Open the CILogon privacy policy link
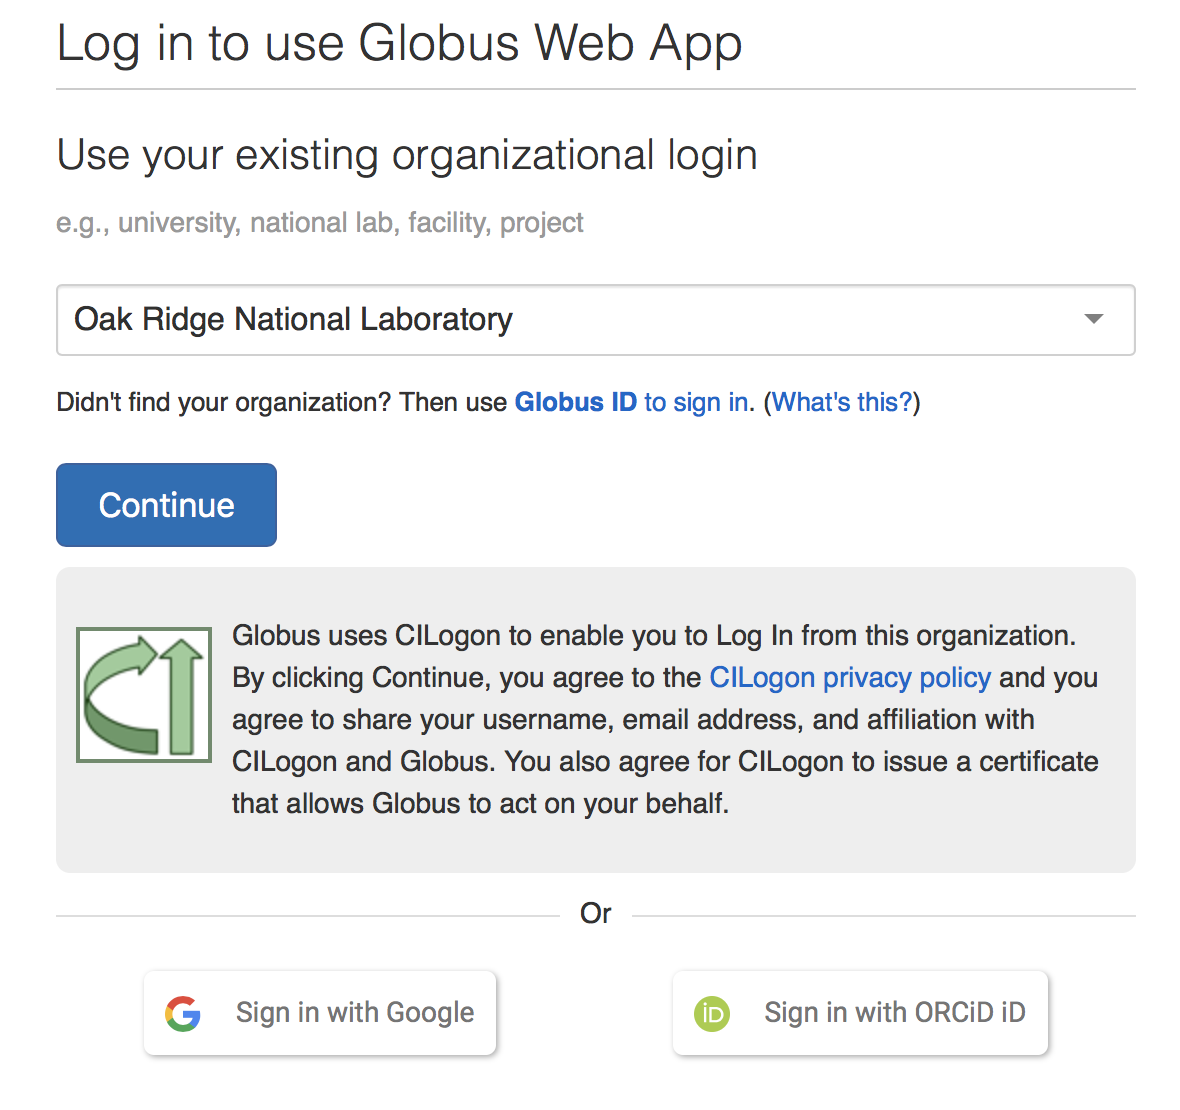 (x=850, y=677)
